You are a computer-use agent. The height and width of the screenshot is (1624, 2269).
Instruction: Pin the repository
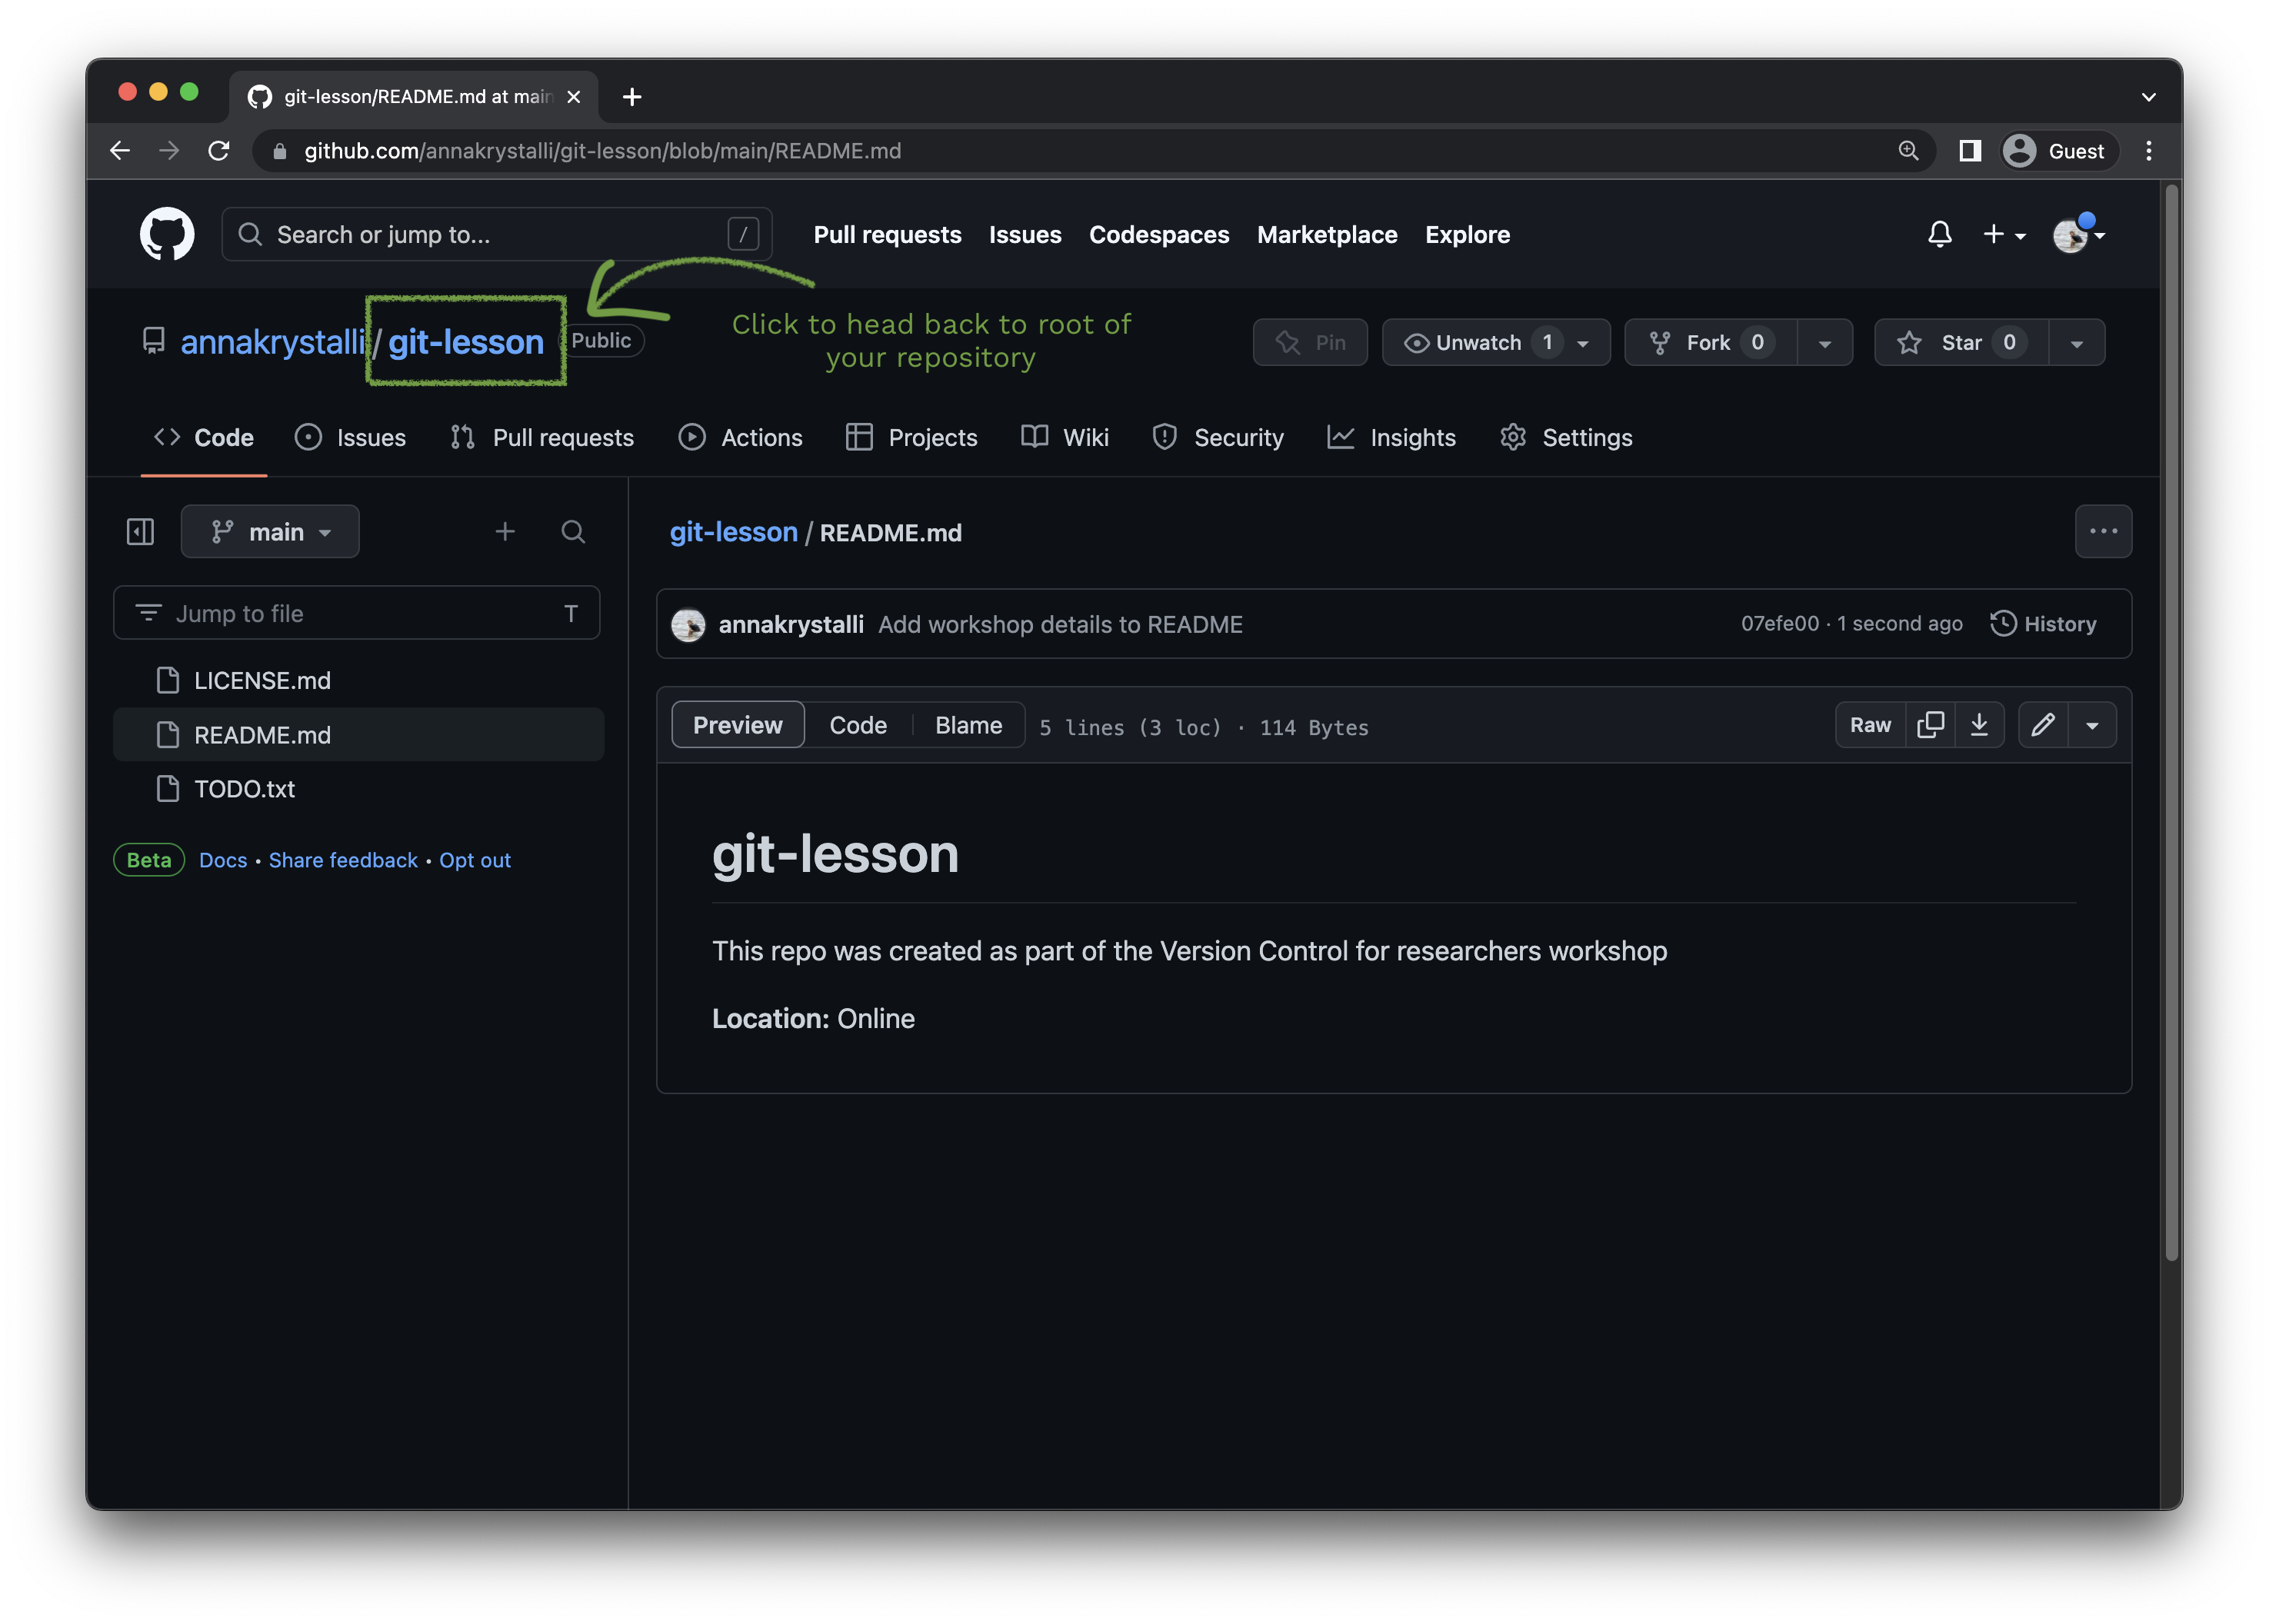[x=1309, y=342]
